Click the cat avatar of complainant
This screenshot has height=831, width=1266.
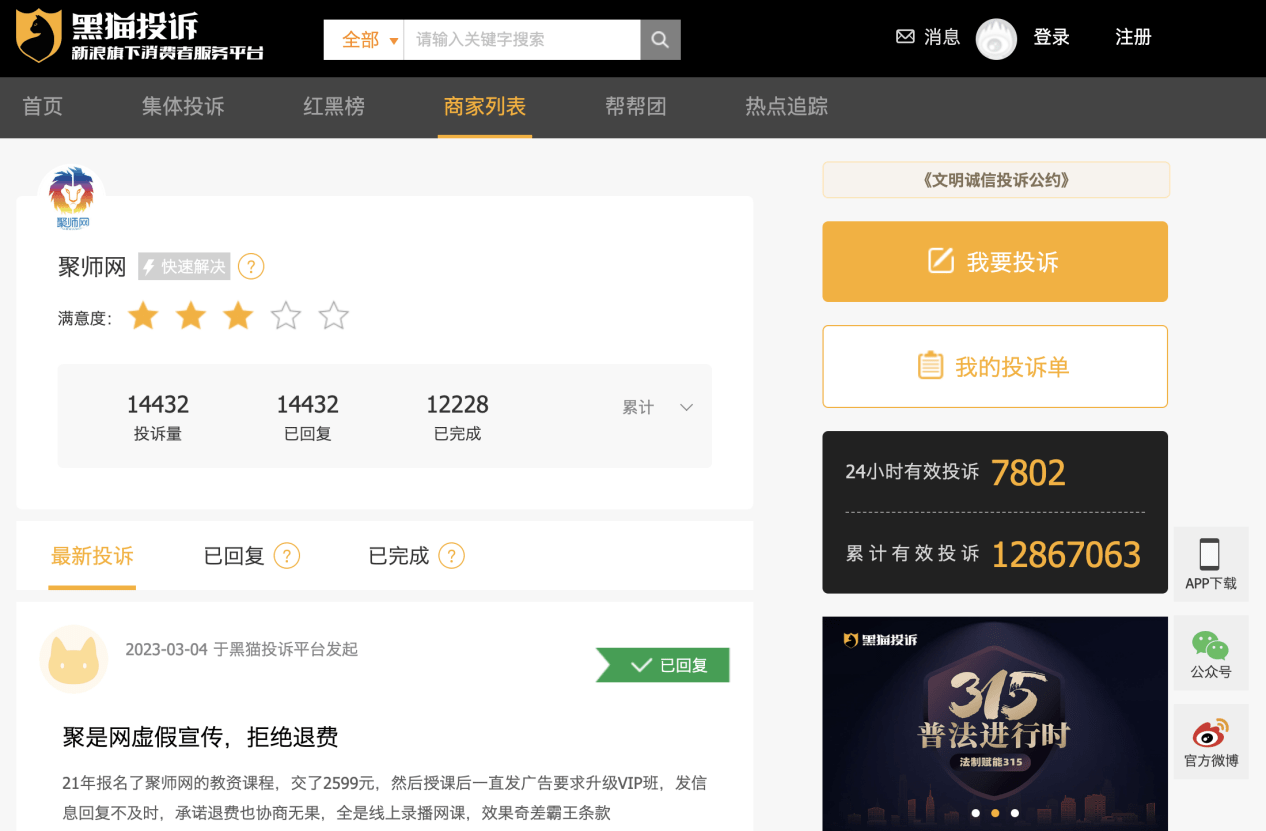[x=73, y=659]
